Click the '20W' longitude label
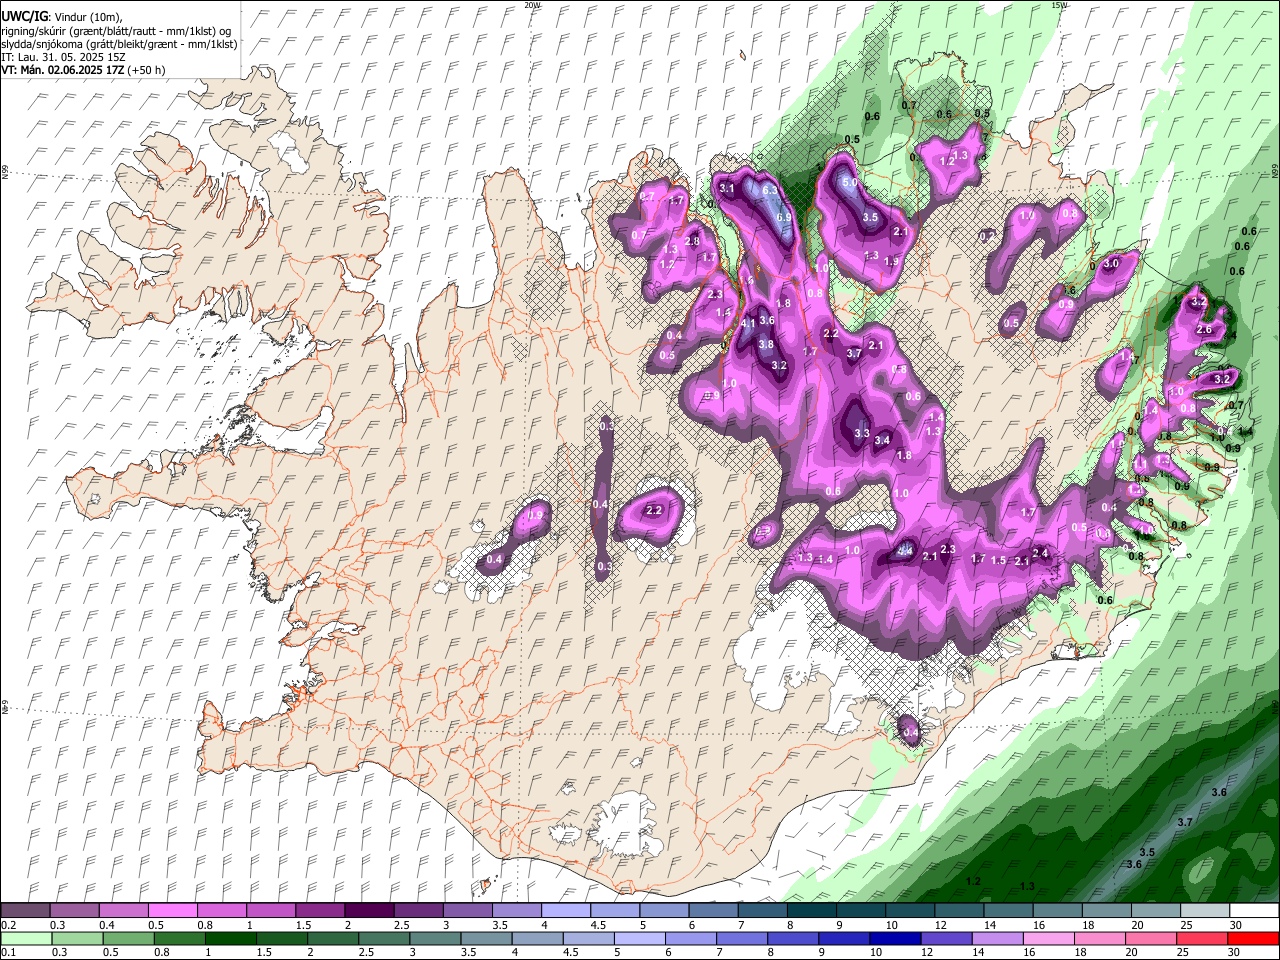Image resolution: width=1280 pixels, height=960 pixels. [x=532, y=5]
